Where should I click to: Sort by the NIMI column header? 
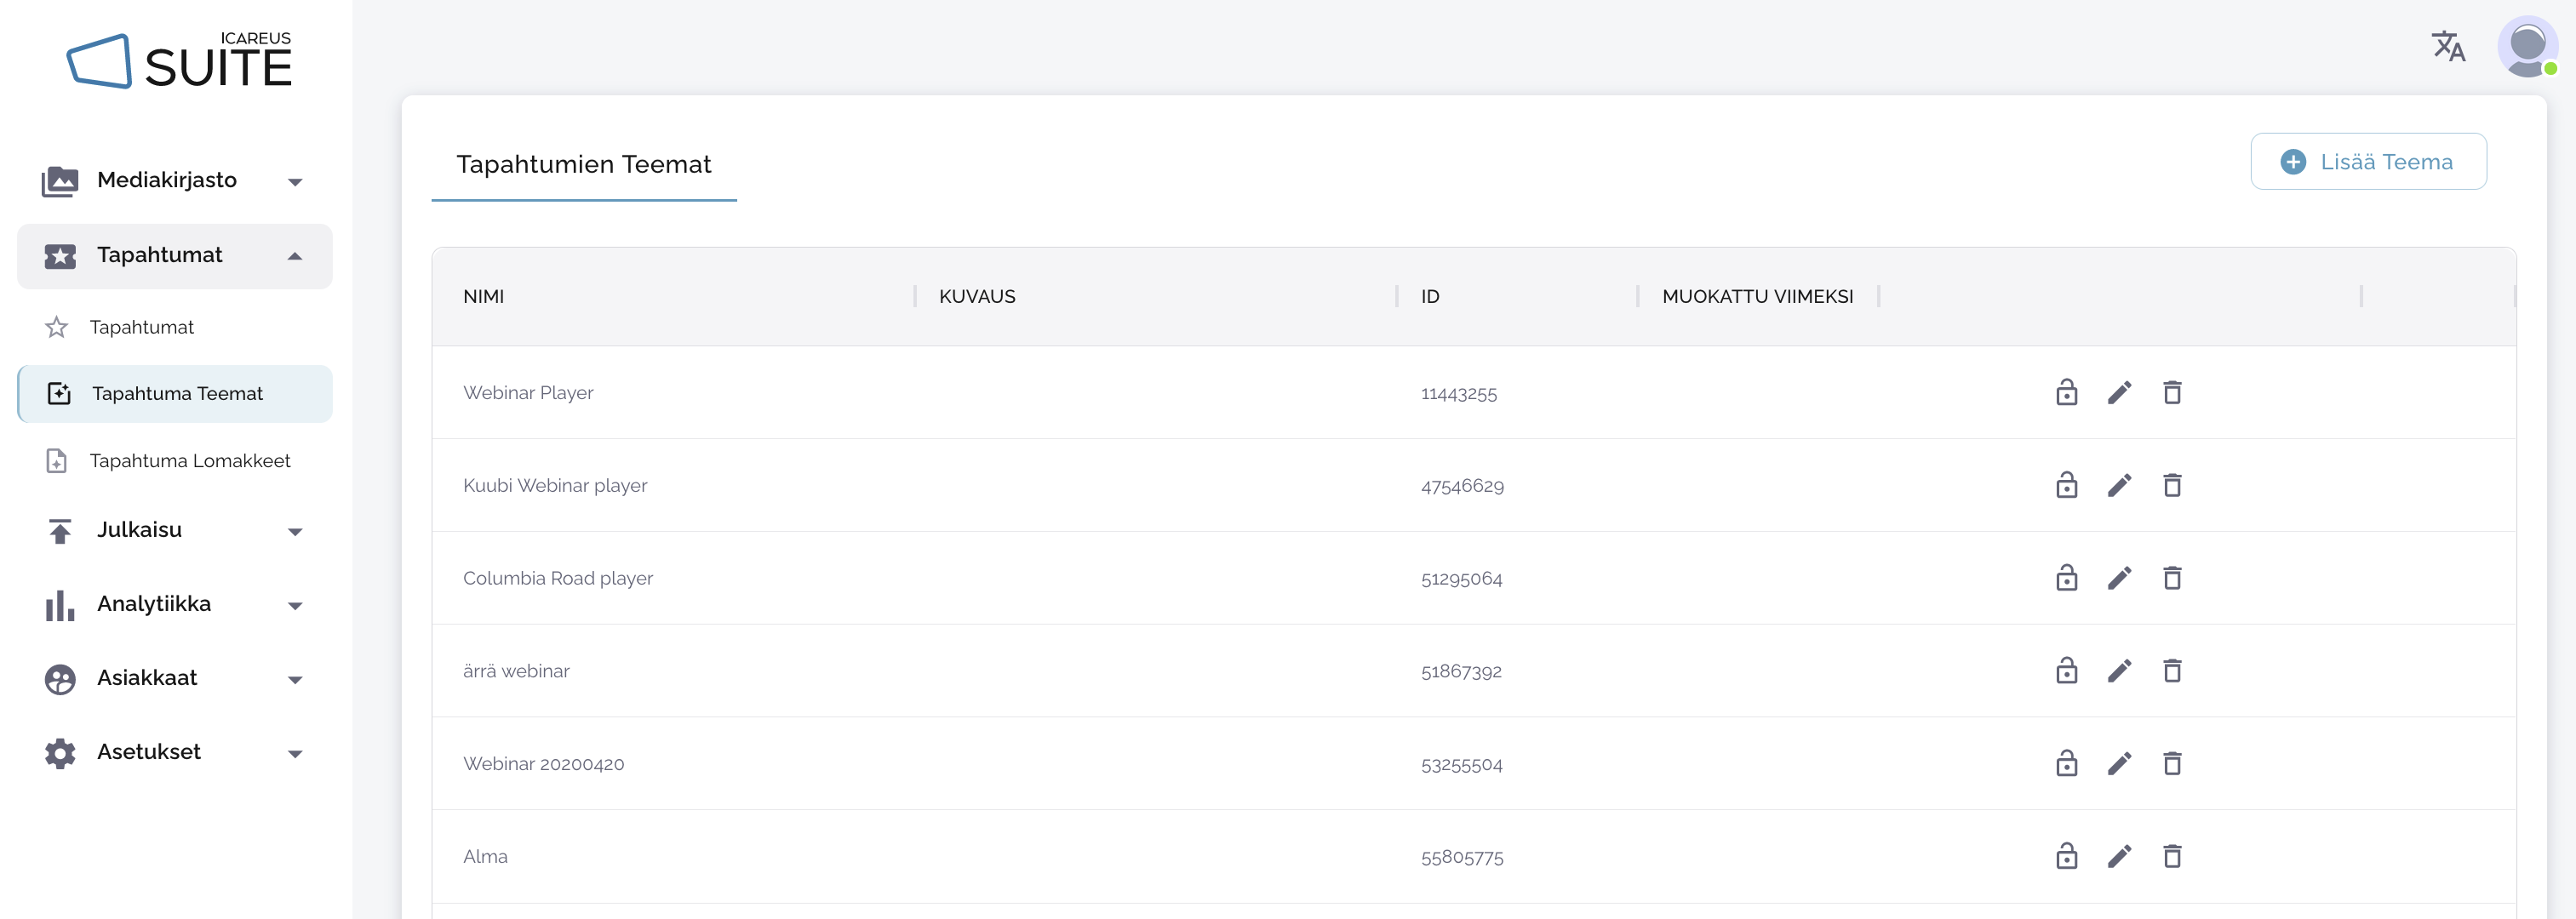[x=483, y=297]
